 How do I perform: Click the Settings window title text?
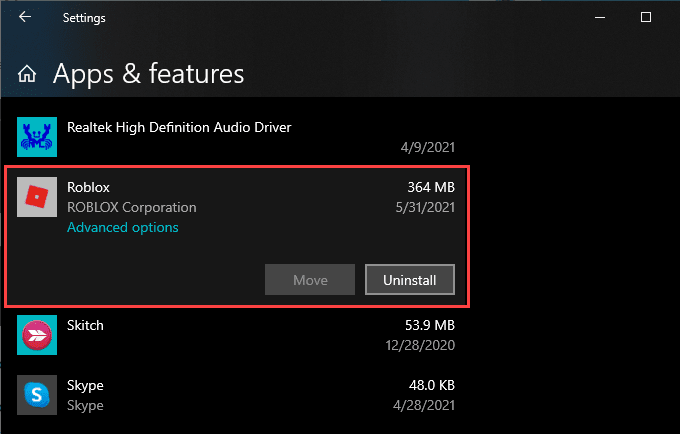(84, 17)
